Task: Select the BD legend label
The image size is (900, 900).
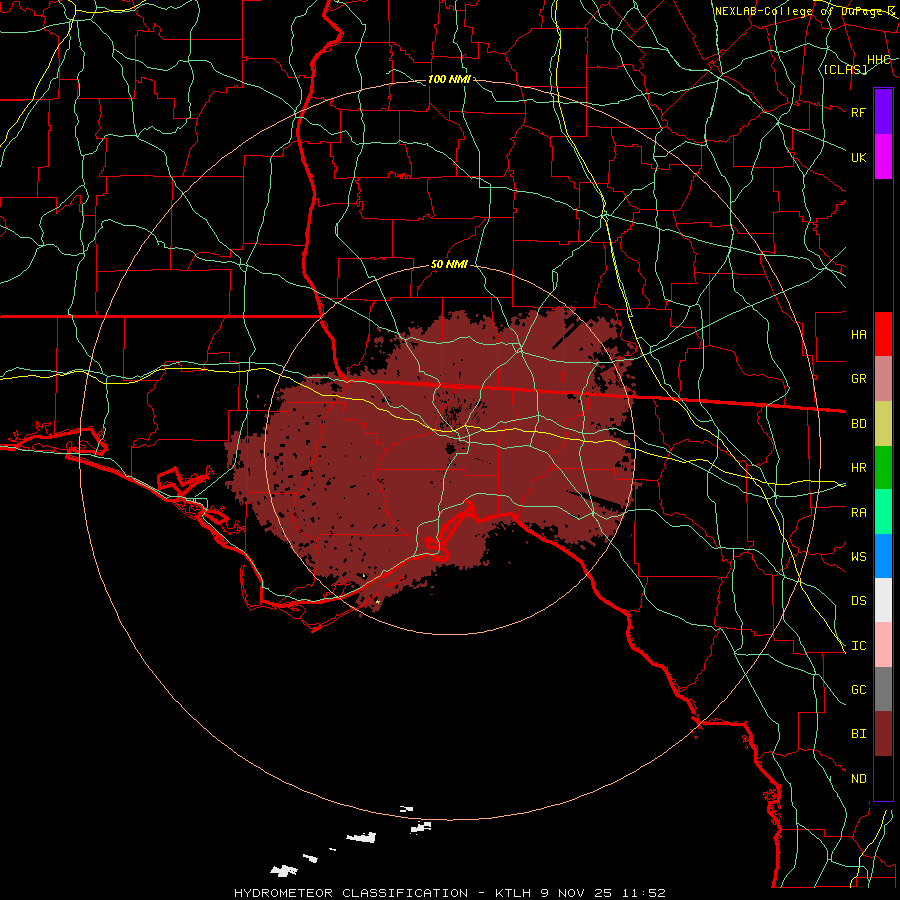Action: (x=859, y=424)
